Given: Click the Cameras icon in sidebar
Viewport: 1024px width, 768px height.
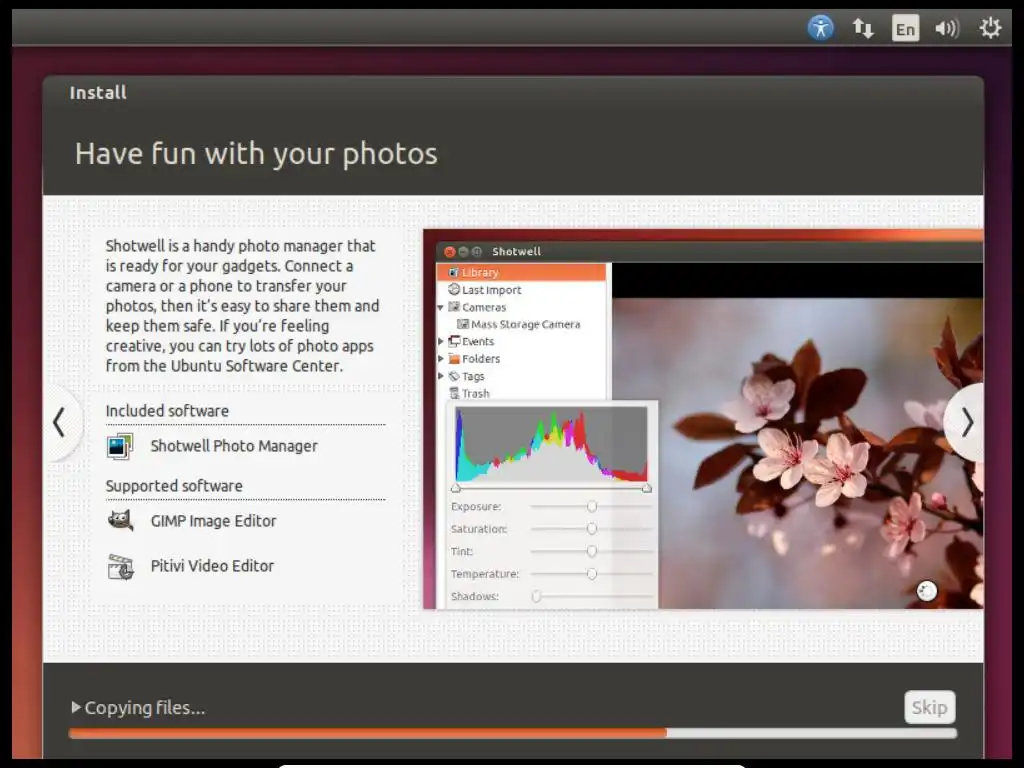Looking at the screenshot, I should (454, 307).
